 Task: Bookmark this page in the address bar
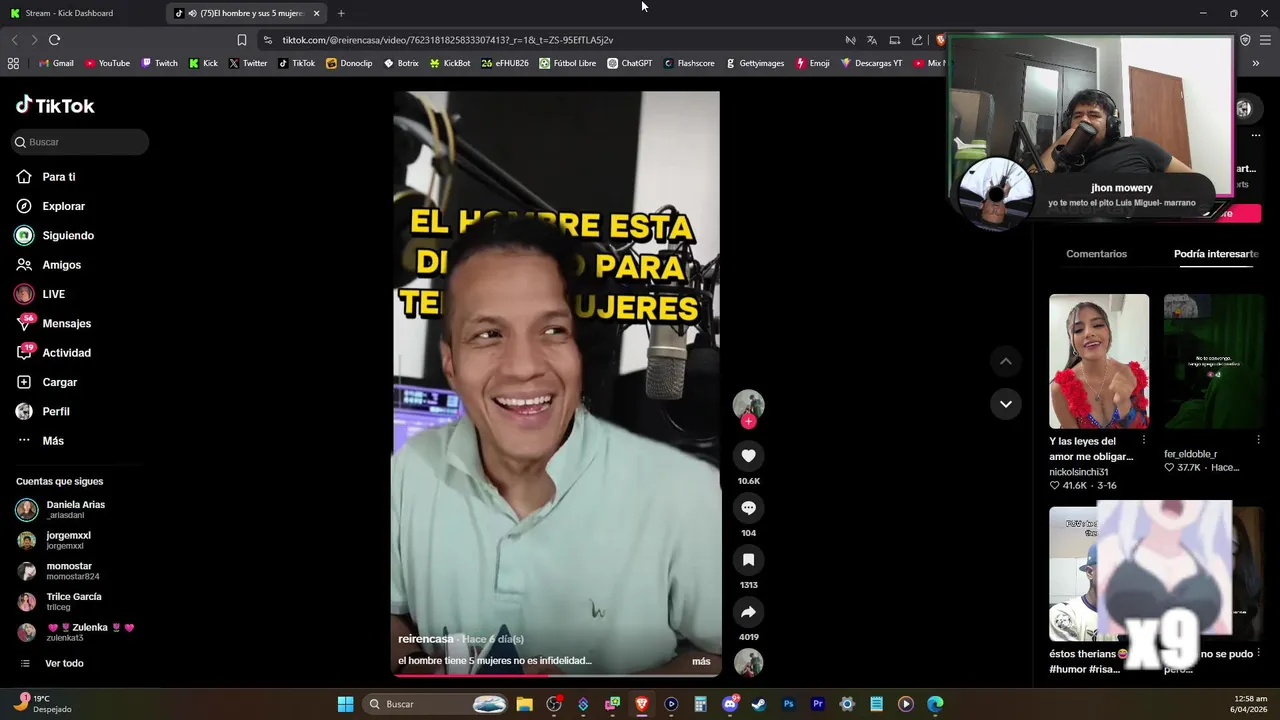pos(241,40)
